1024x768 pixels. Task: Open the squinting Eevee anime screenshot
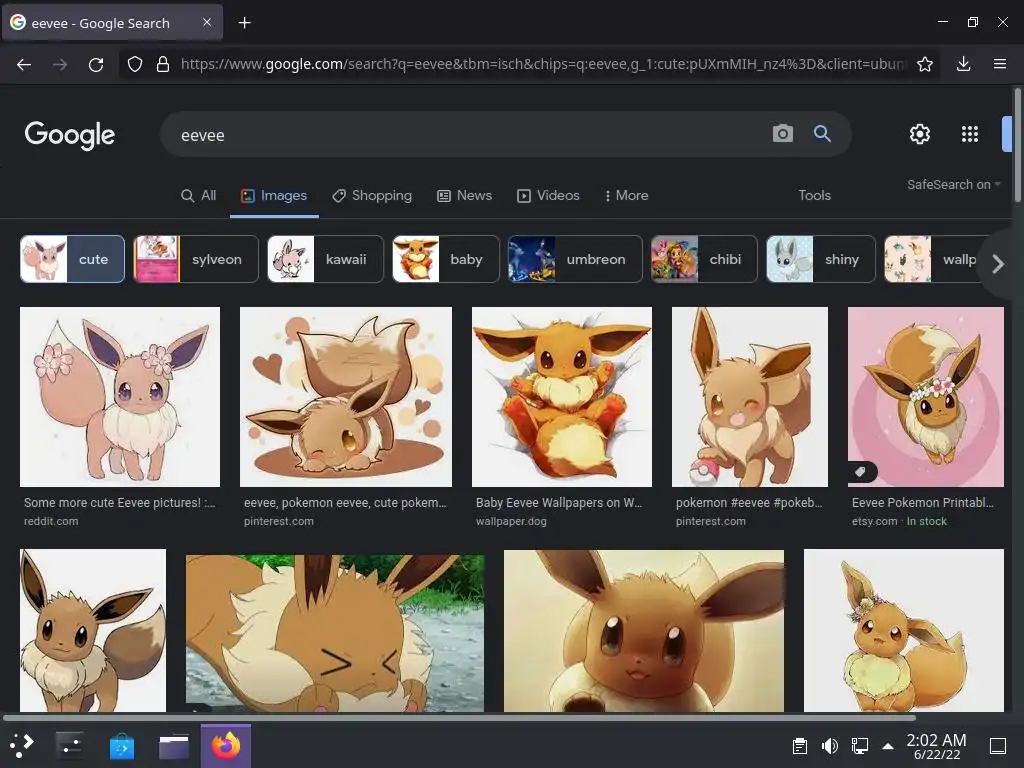tap(335, 633)
